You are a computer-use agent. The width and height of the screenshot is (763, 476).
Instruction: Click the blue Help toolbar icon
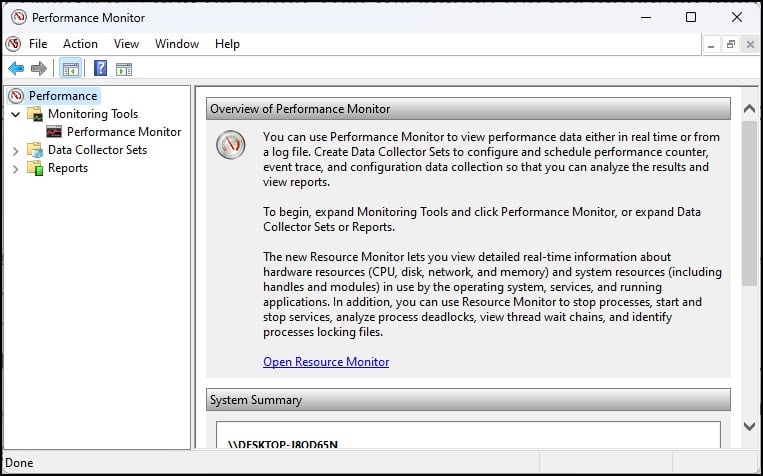pos(100,68)
